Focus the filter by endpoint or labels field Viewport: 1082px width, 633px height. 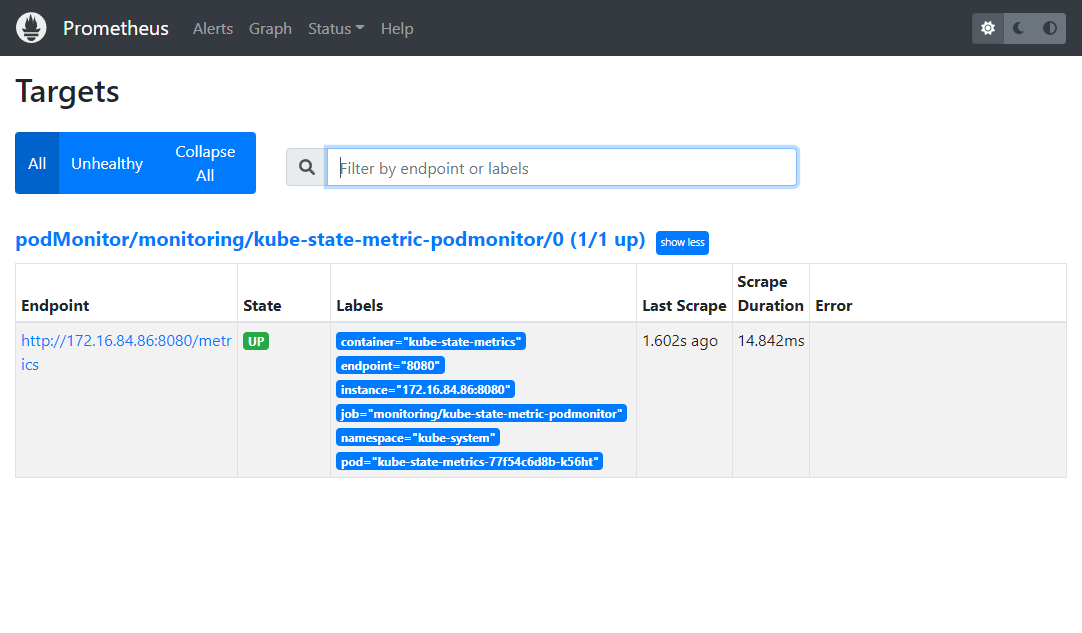(562, 167)
